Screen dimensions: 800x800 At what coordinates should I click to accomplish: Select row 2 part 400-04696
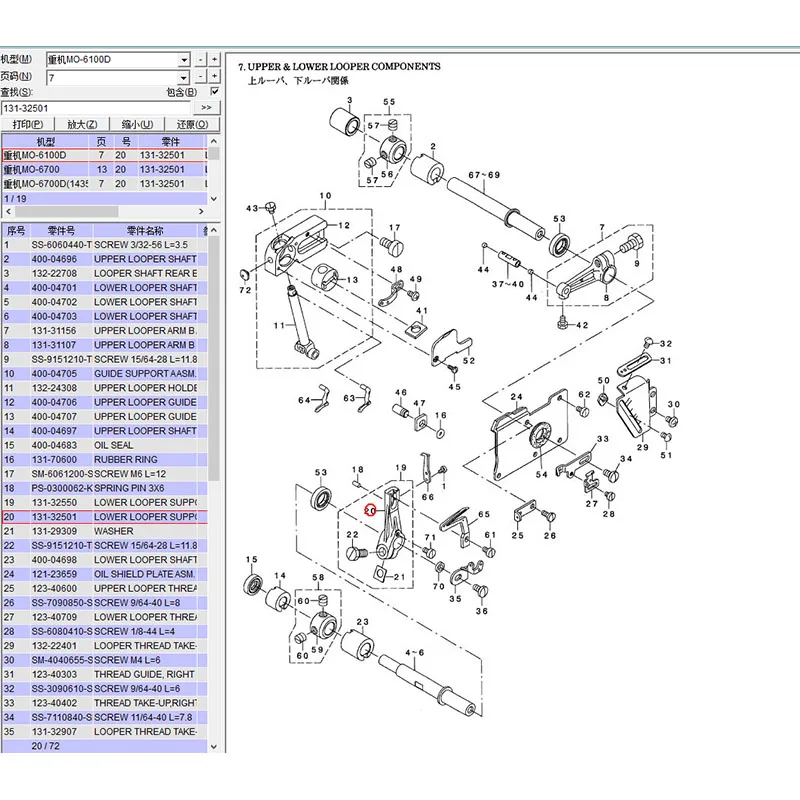(x=104, y=259)
